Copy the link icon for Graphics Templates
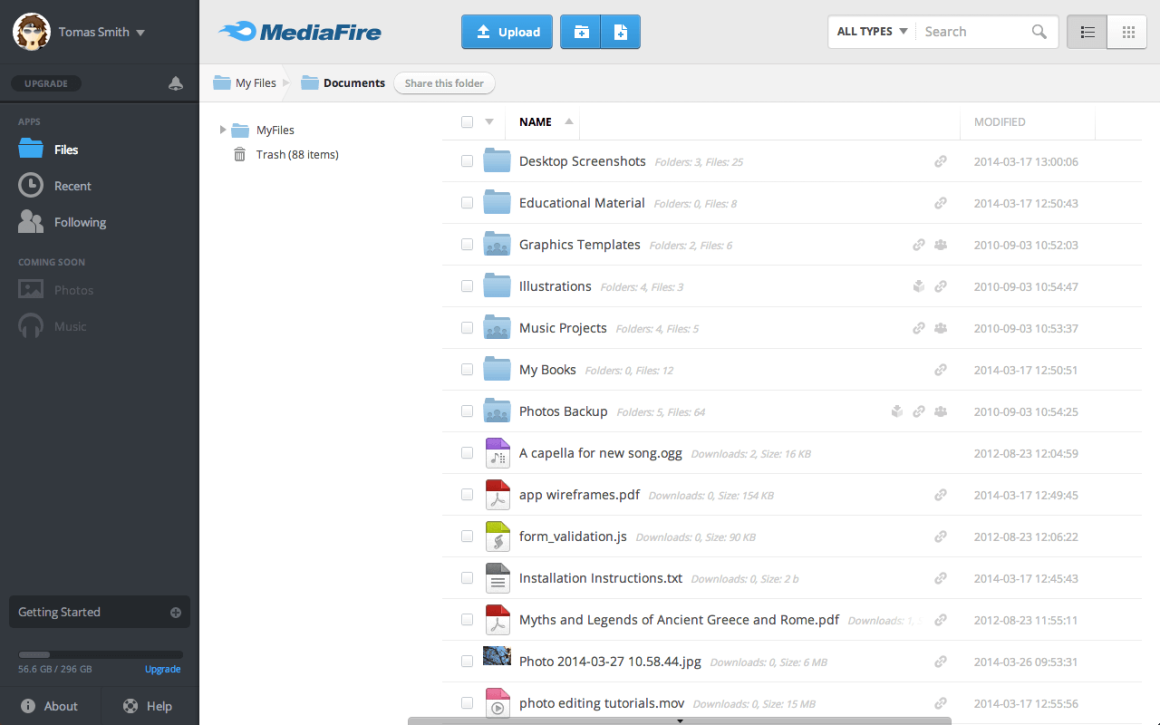The image size is (1160, 725). click(x=918, y=244)
